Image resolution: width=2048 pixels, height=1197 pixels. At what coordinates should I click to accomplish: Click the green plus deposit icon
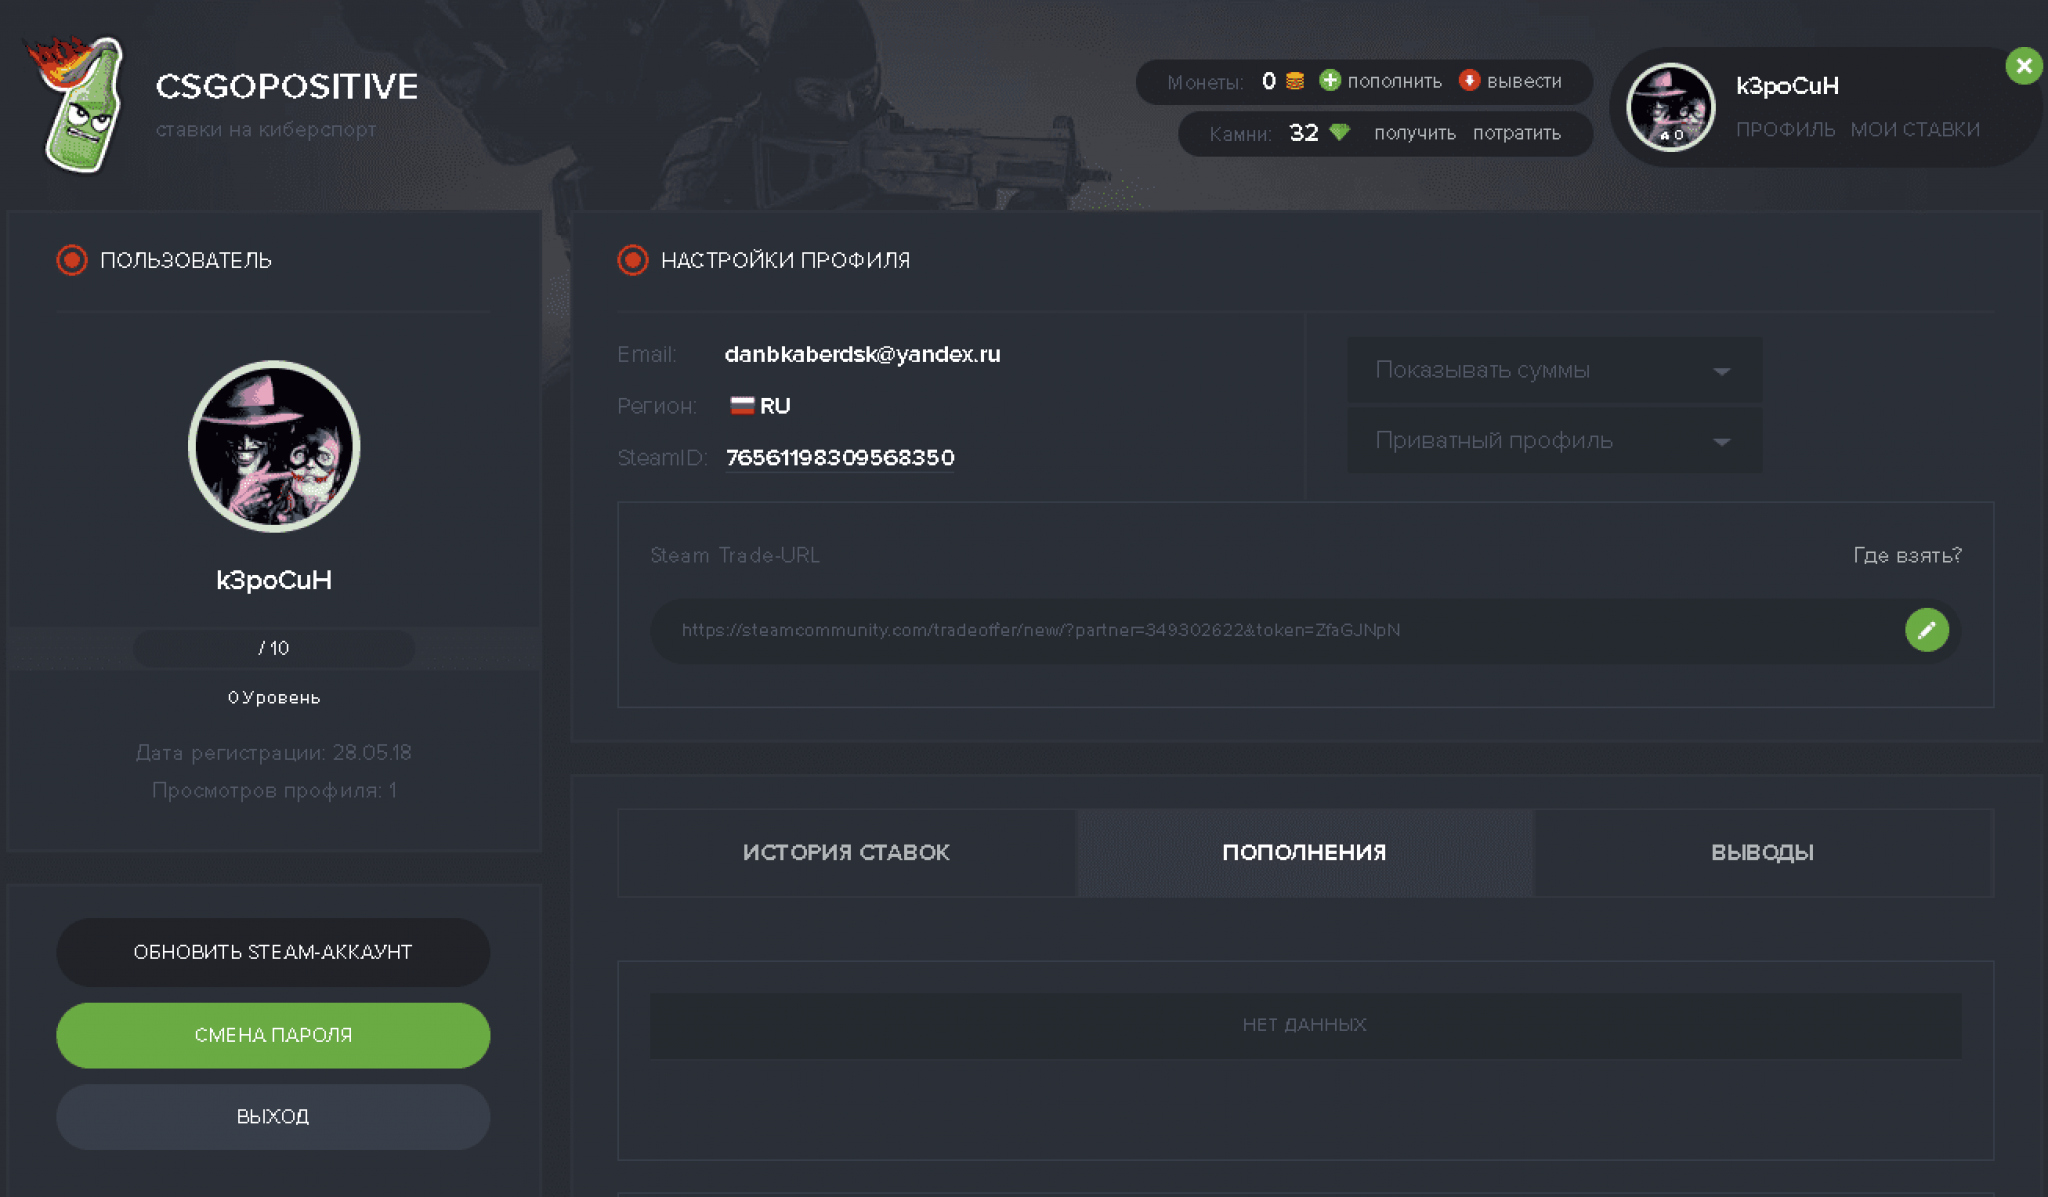1329,81
